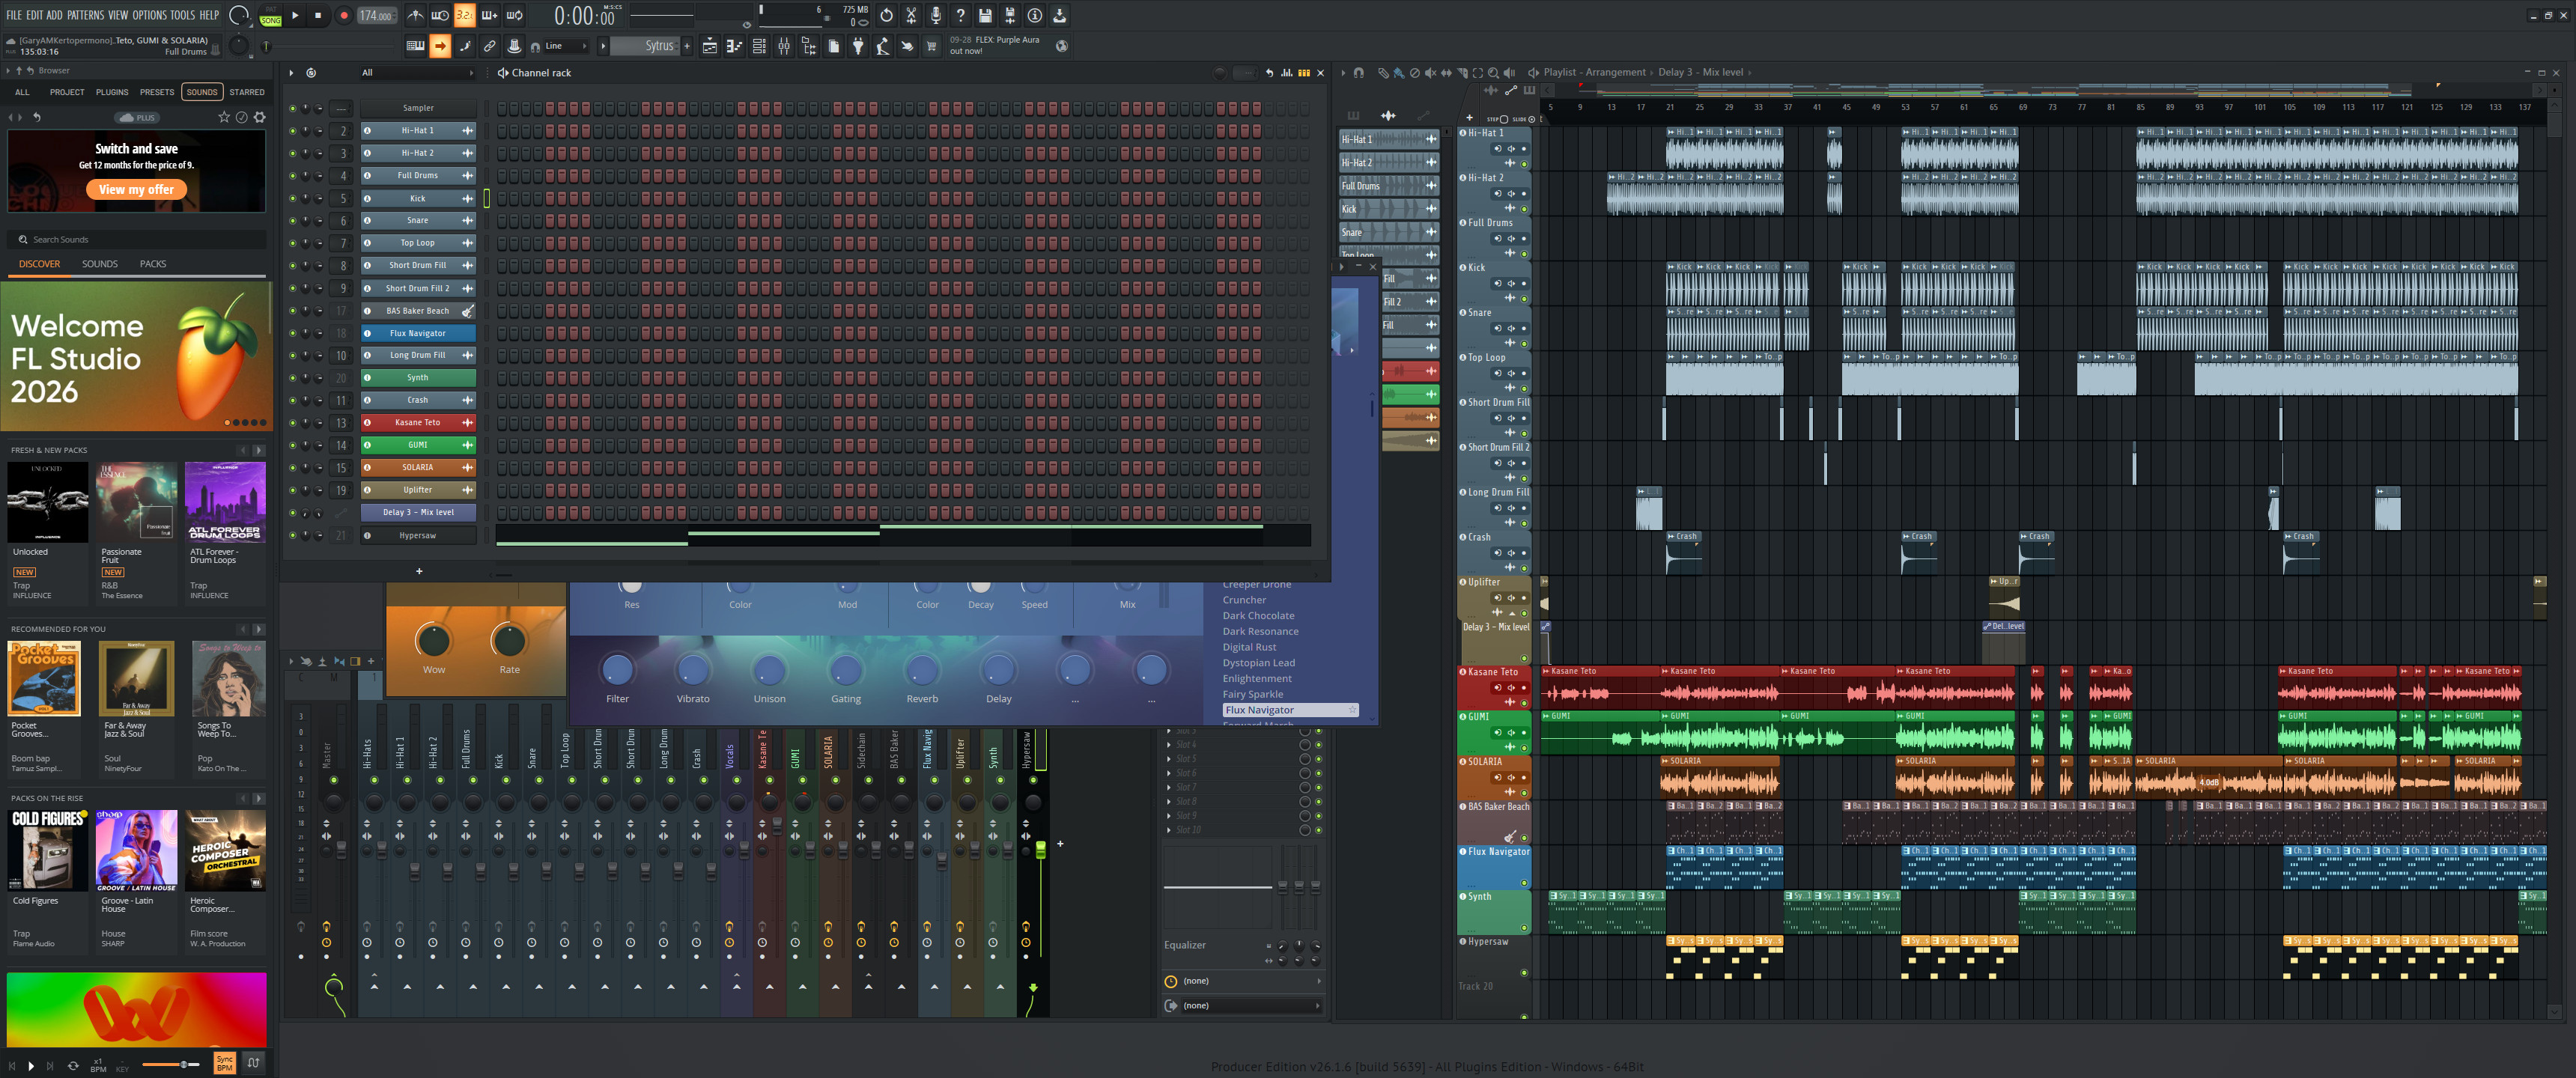Click the typing keyboard to piano icon
Screen dimensions: 2576x1078
coord(415,46)
